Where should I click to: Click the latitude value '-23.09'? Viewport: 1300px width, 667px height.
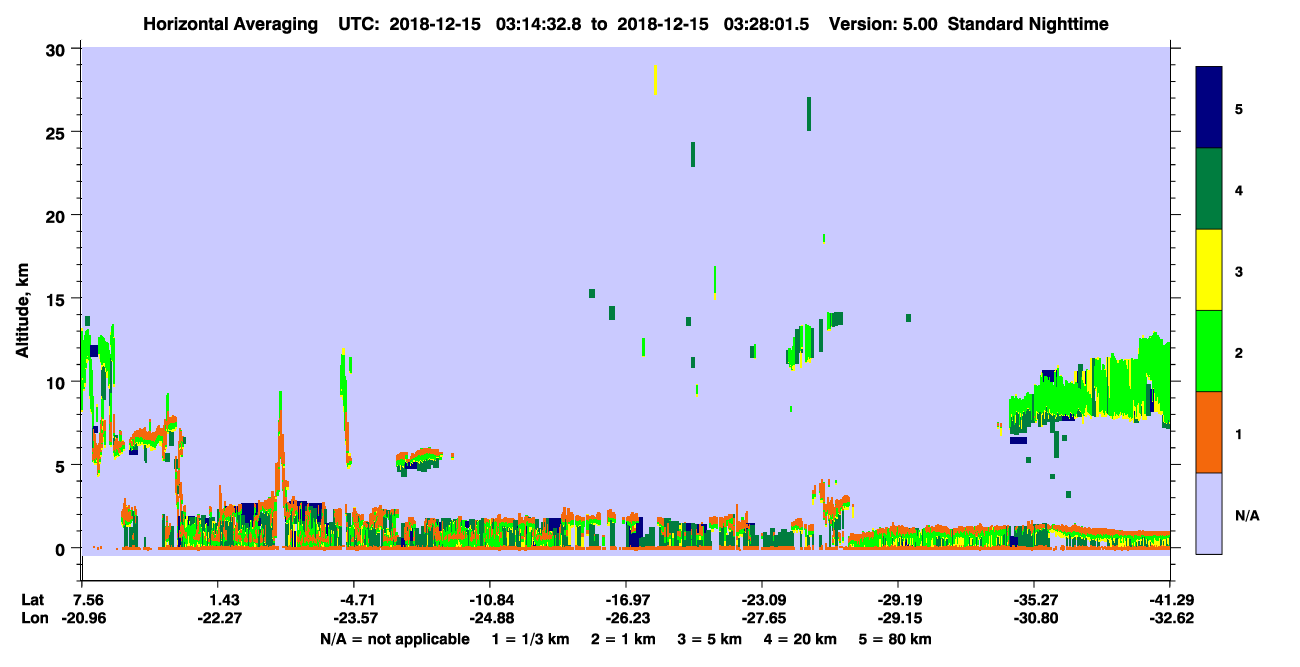(x=762, y=600)
